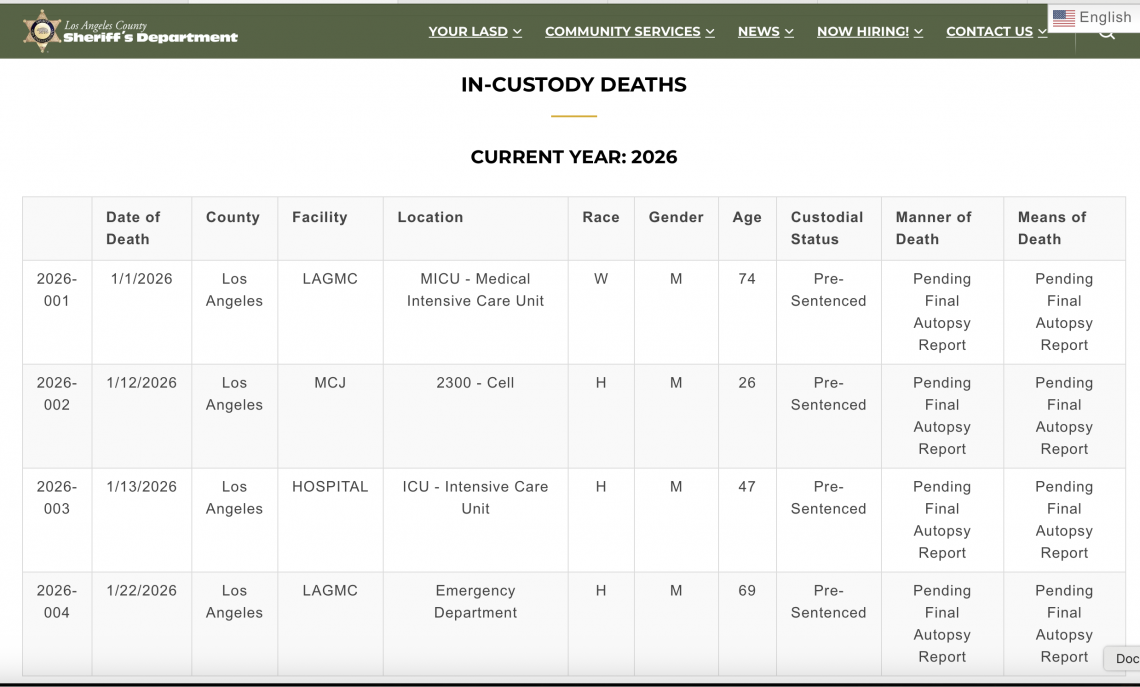Click the Sheriff's Department site title

[150, 32]
